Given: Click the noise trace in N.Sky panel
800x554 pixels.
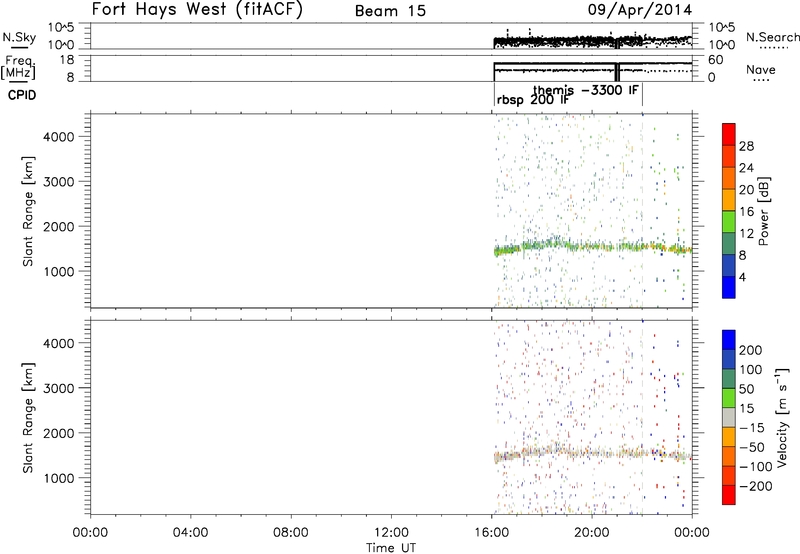Looking at the screenshot, I should 592,41.
